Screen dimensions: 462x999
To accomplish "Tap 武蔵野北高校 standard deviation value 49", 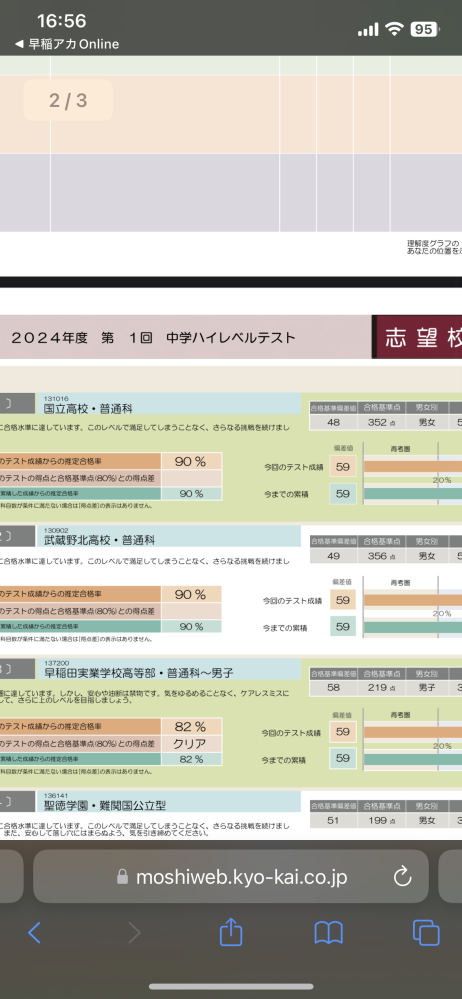I will pos(333,556).
